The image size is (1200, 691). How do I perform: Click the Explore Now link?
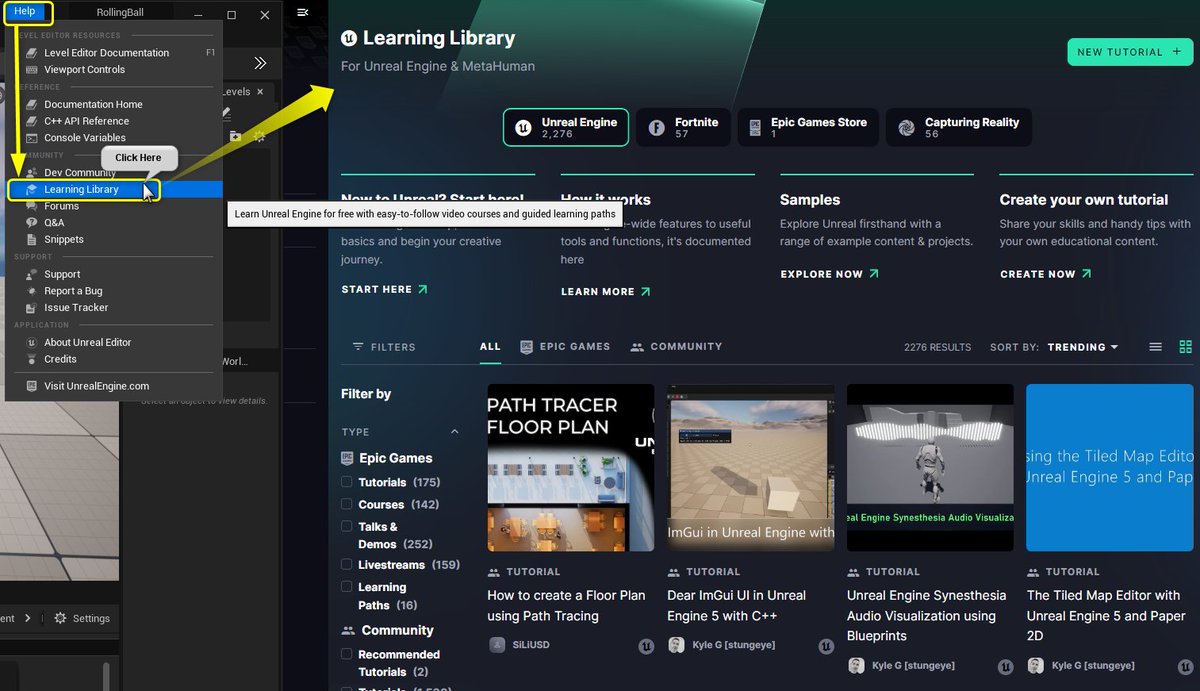click(x=829, y=274)
